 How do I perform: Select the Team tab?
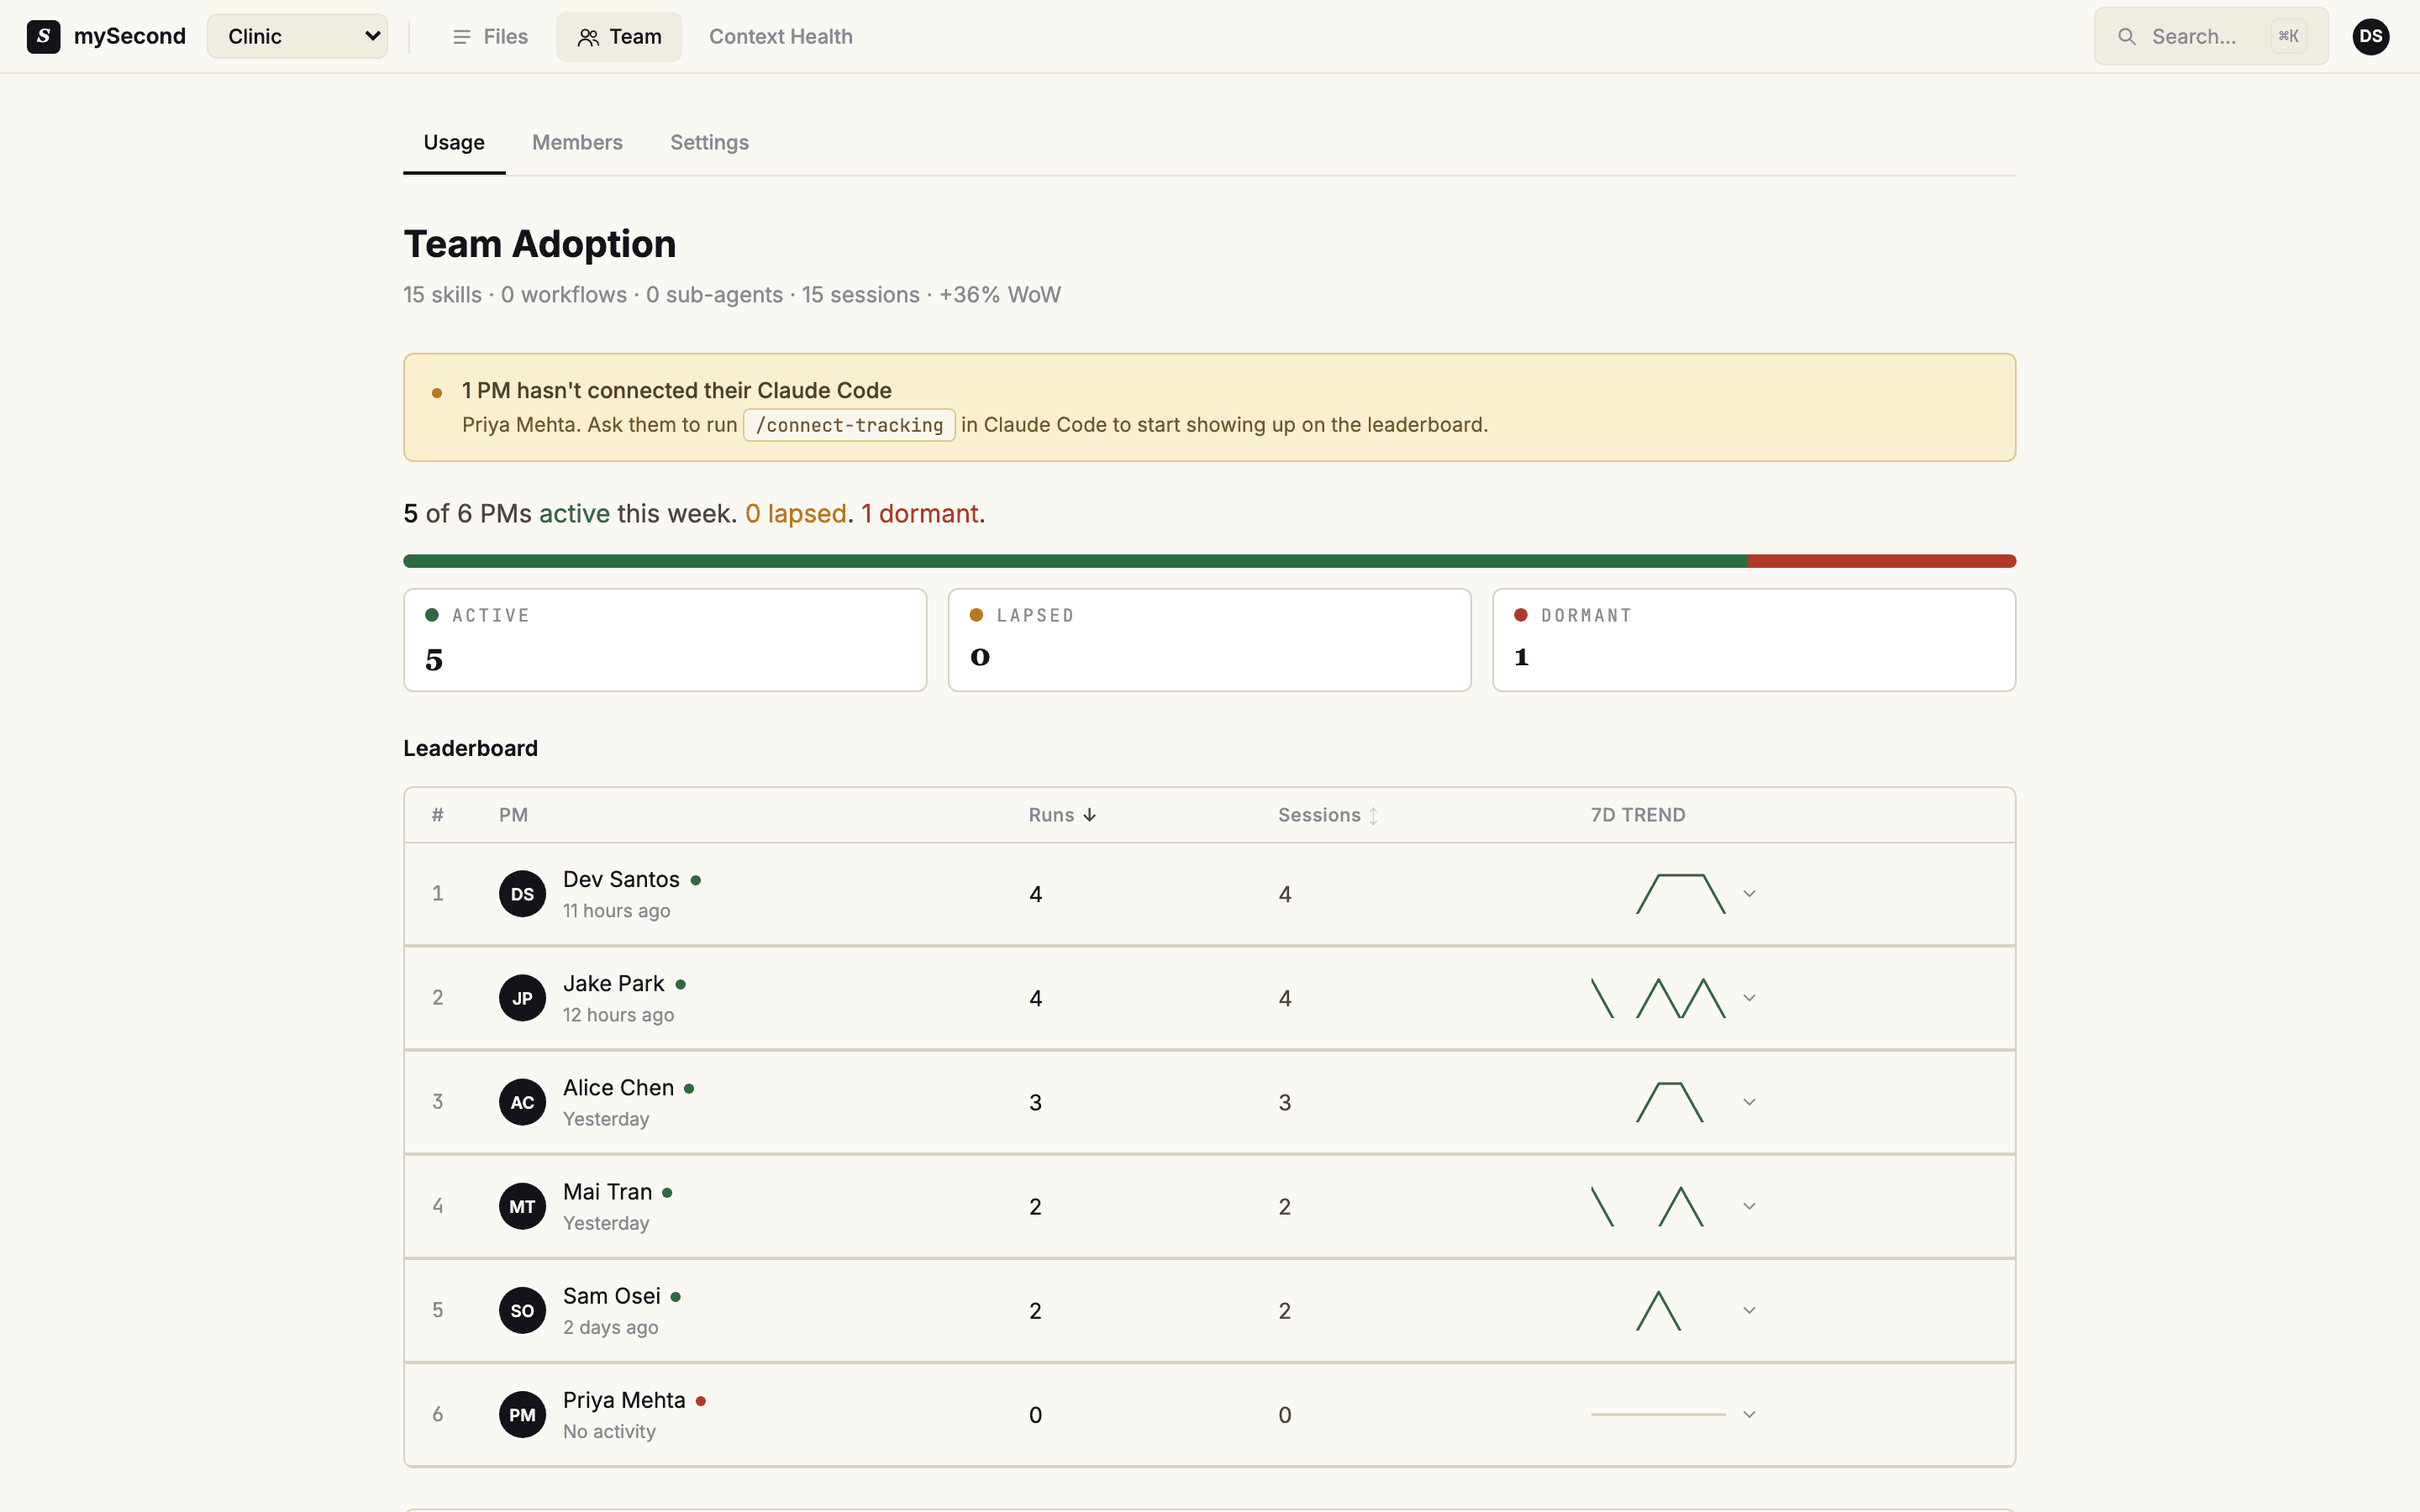point(619,36)
